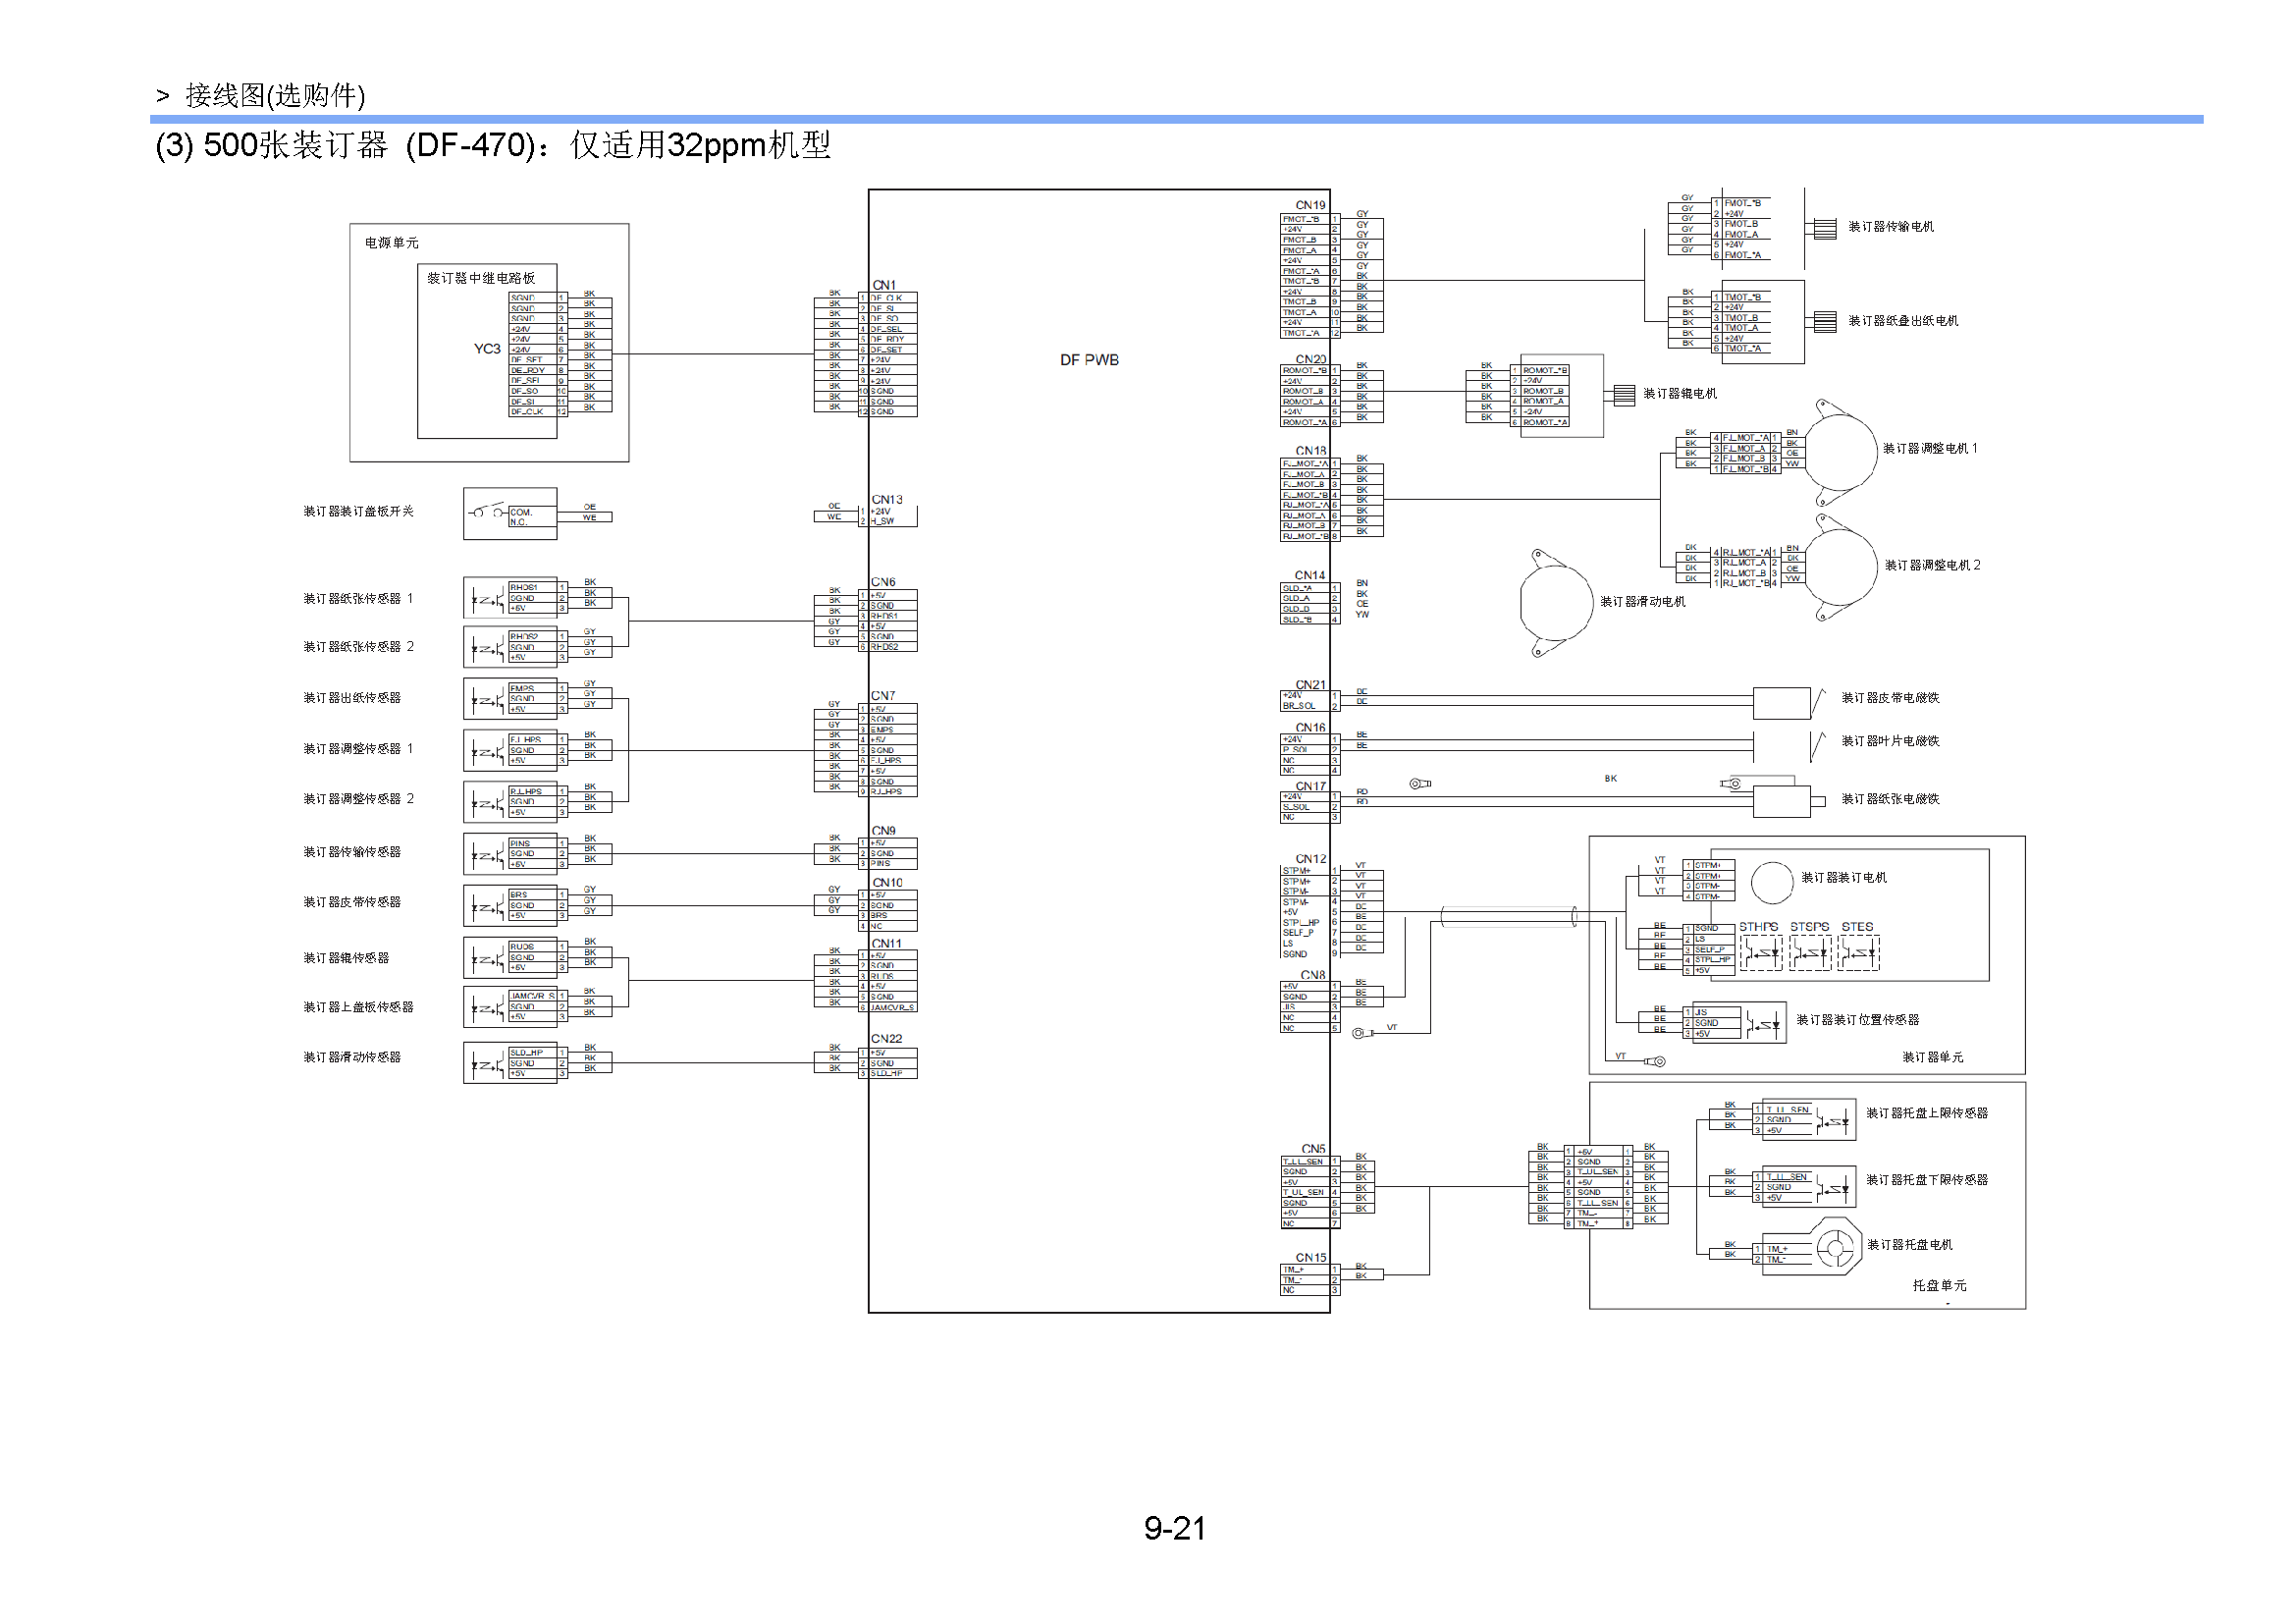2296x1624 pixels.
Task: Select the STES sensor label
Action: tap(1857, 927)
